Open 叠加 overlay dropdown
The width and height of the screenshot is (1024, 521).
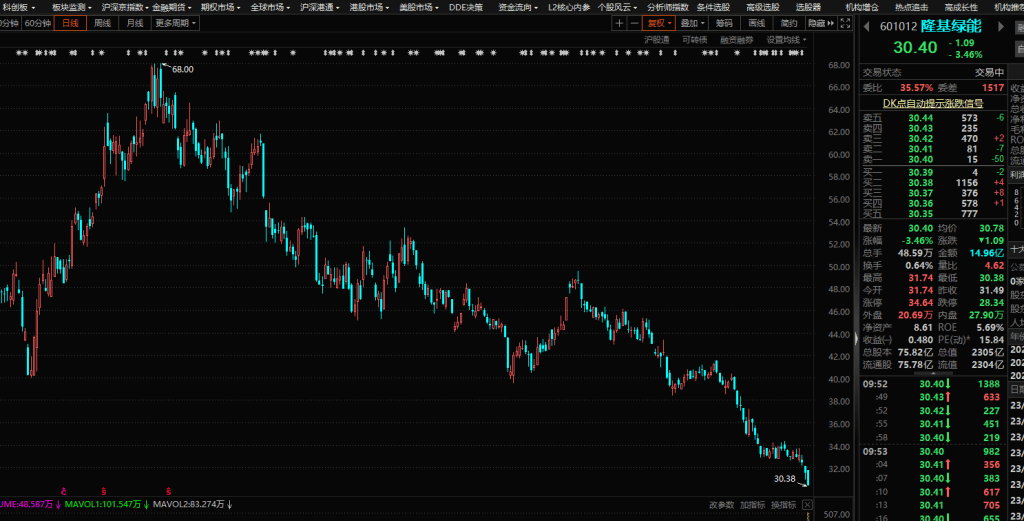coord(692,24)
